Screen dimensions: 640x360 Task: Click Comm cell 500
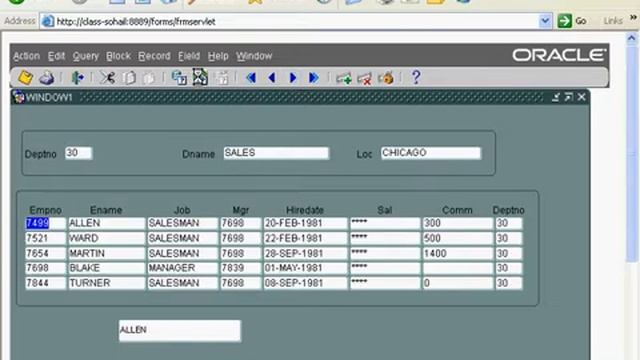coord(458,238)
